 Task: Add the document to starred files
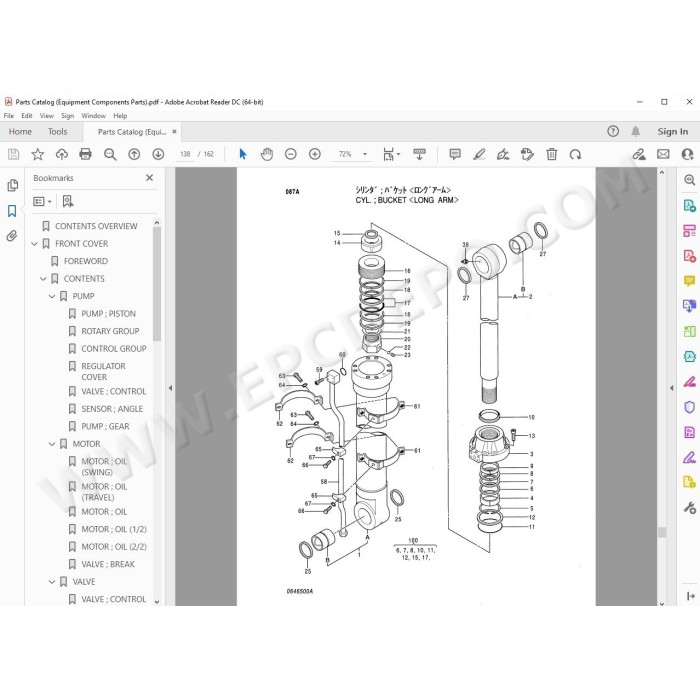coord(38,154)
